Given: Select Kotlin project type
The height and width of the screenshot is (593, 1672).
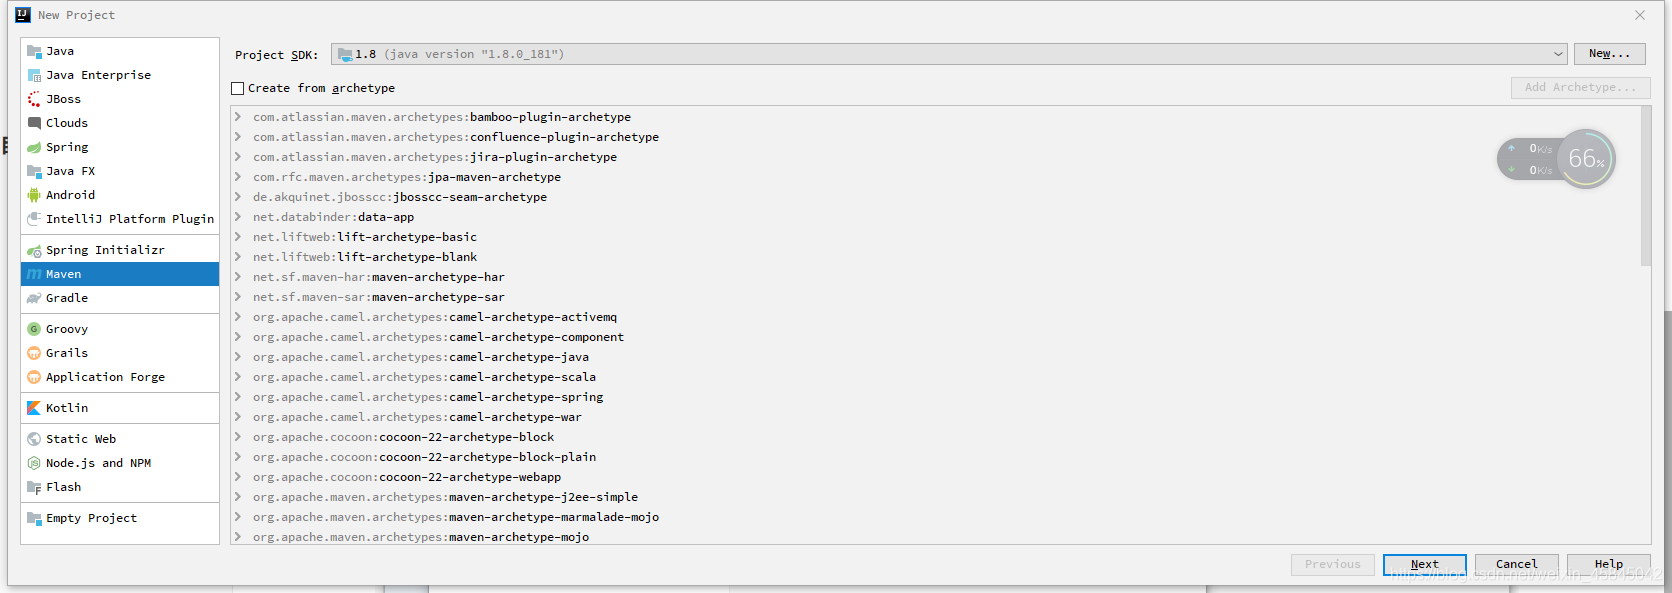Looking at the screenshot, I should pos(120,408).
